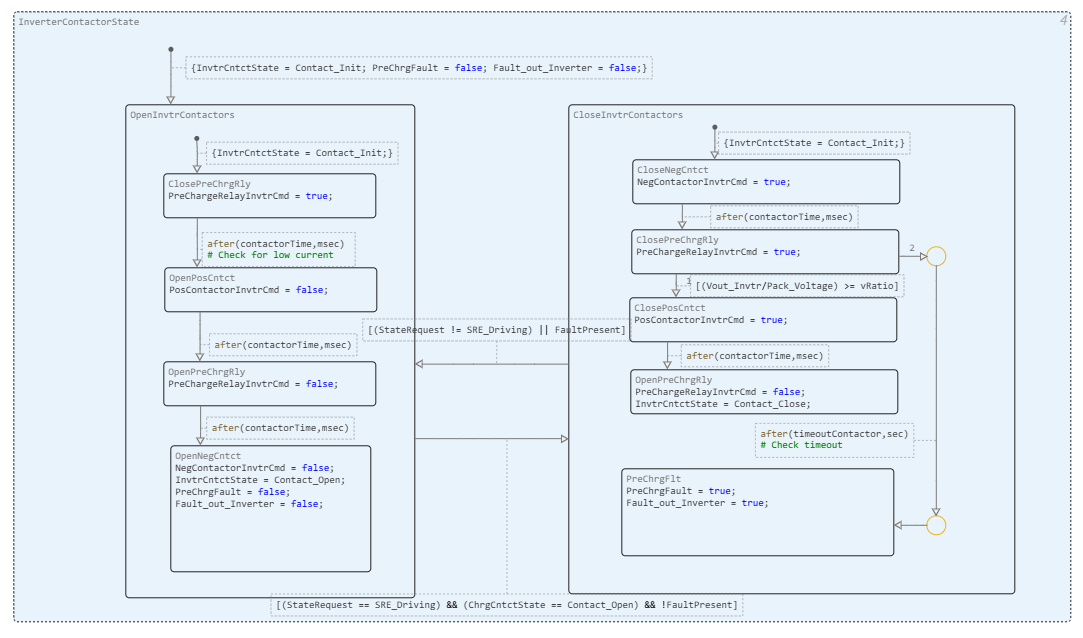The width and height of the screenshot is (1083, 638).
Task: Select the StateRequest != SRE_Driving transition condition
Action: coord(497,330)
